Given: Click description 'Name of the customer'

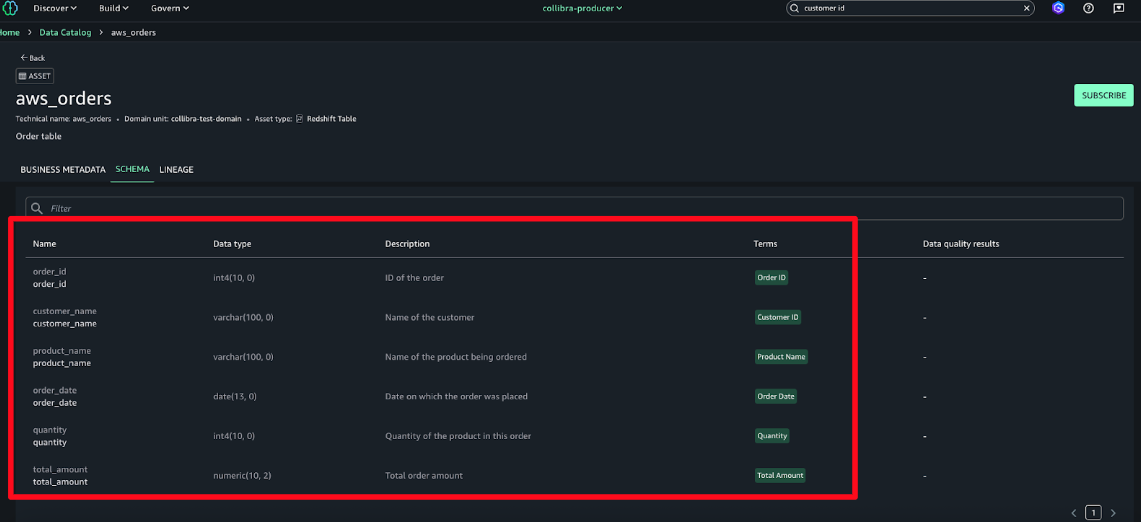Looking at the screenshot, I should (429, 317).
